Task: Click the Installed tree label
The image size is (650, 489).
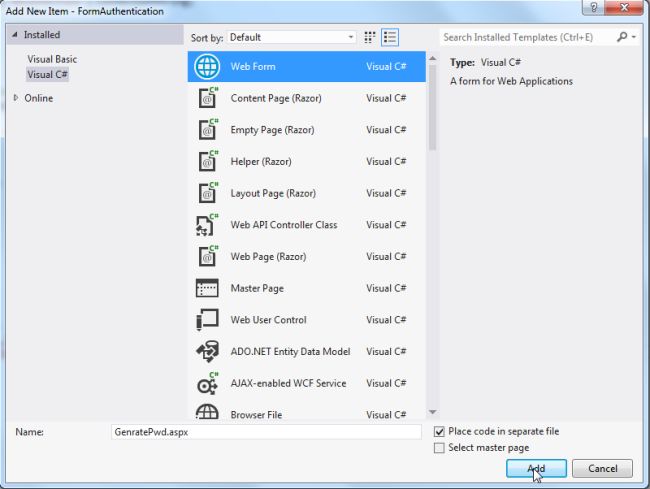Action: point(42,35)
